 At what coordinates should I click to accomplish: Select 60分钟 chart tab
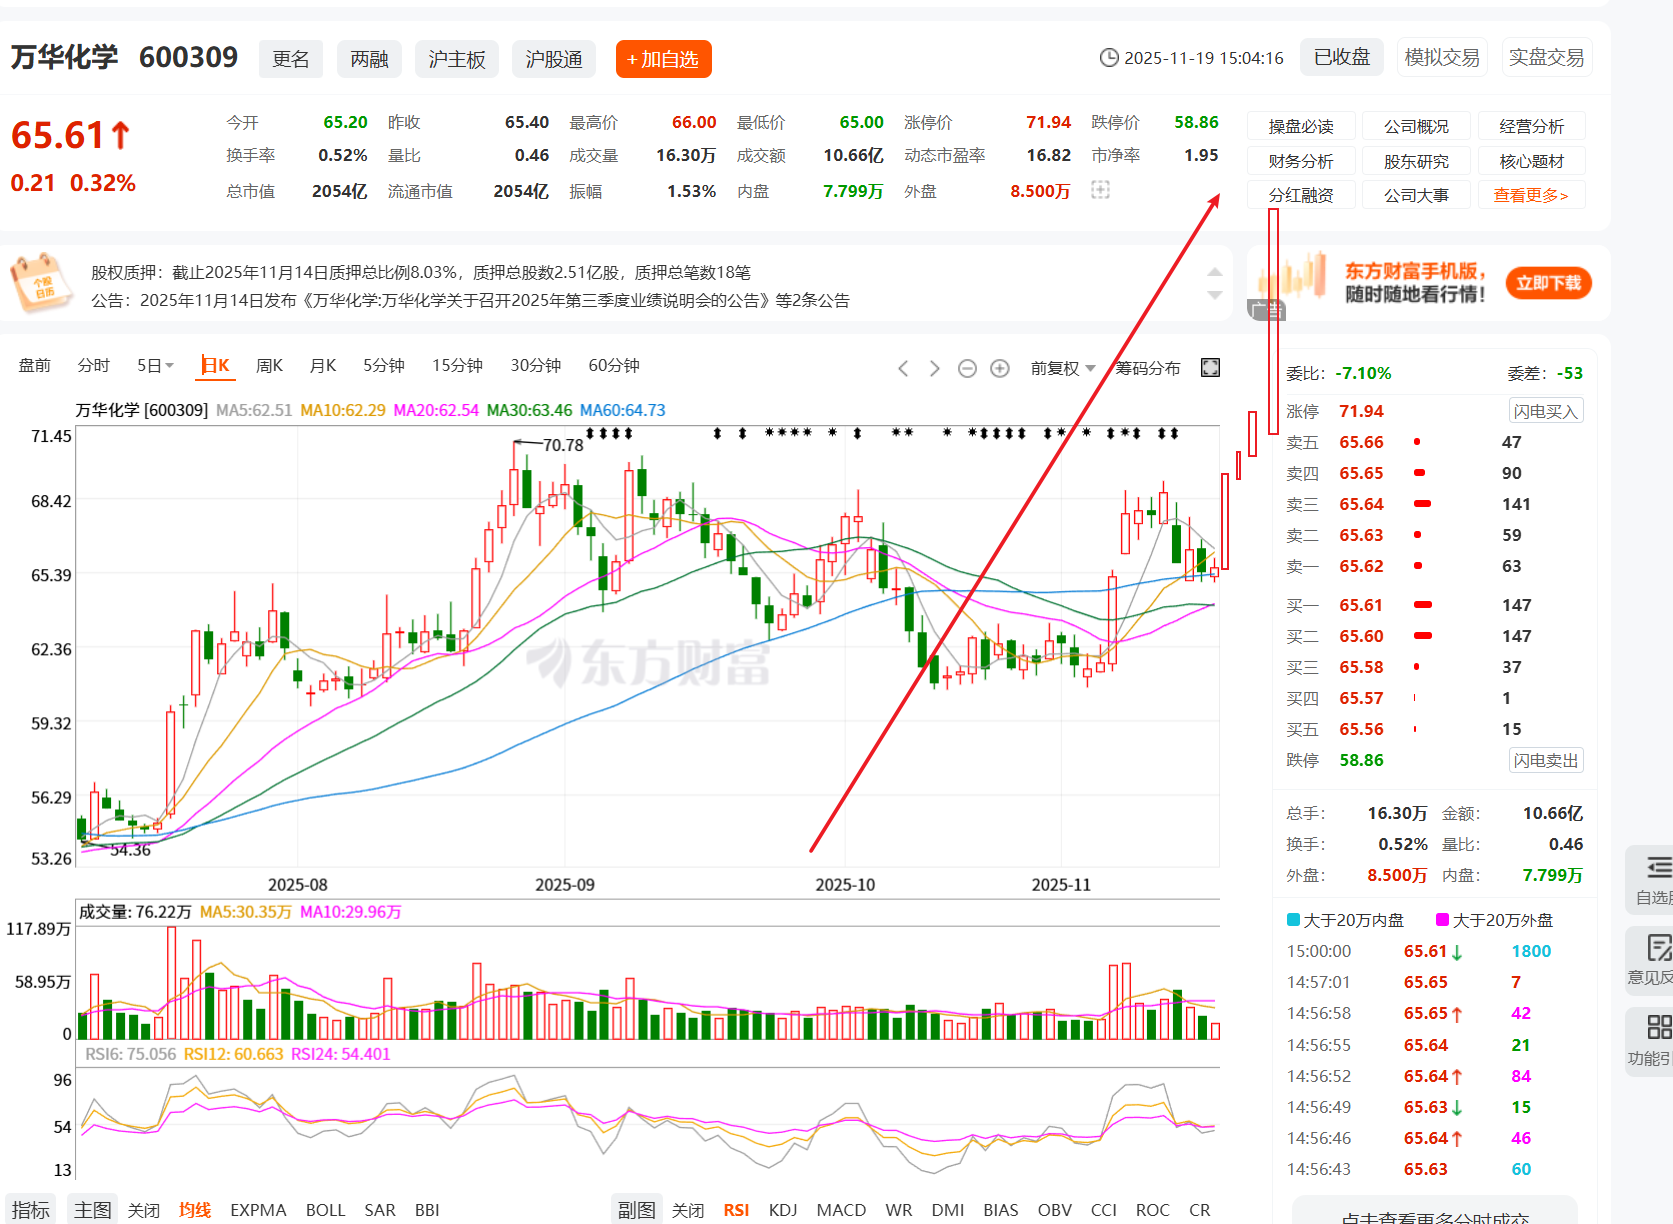click(614, 366)
